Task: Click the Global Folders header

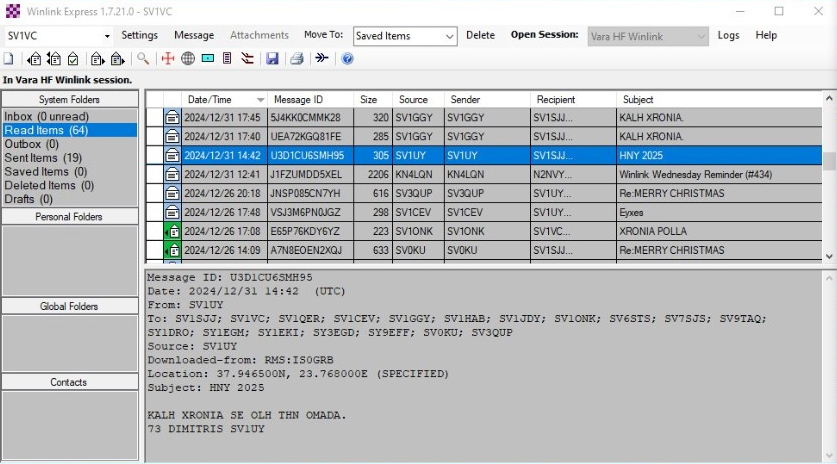Action: pos(69,306)
